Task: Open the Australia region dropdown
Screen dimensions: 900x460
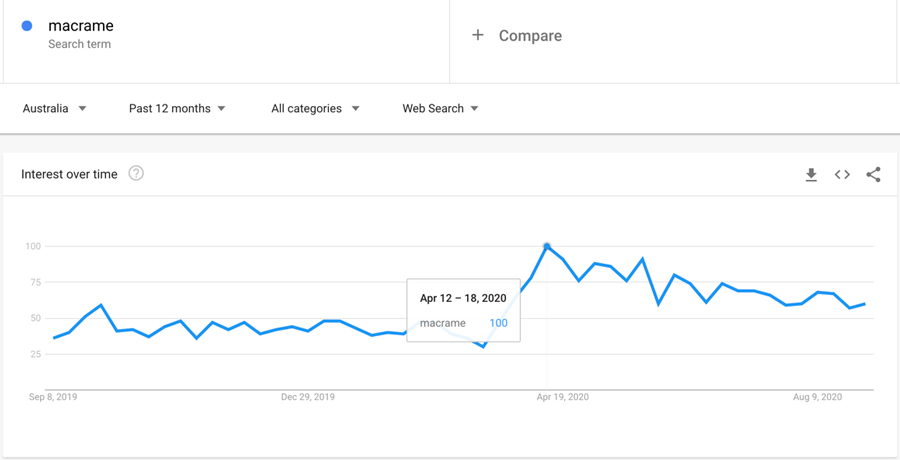Action: [x=55, y=108]
